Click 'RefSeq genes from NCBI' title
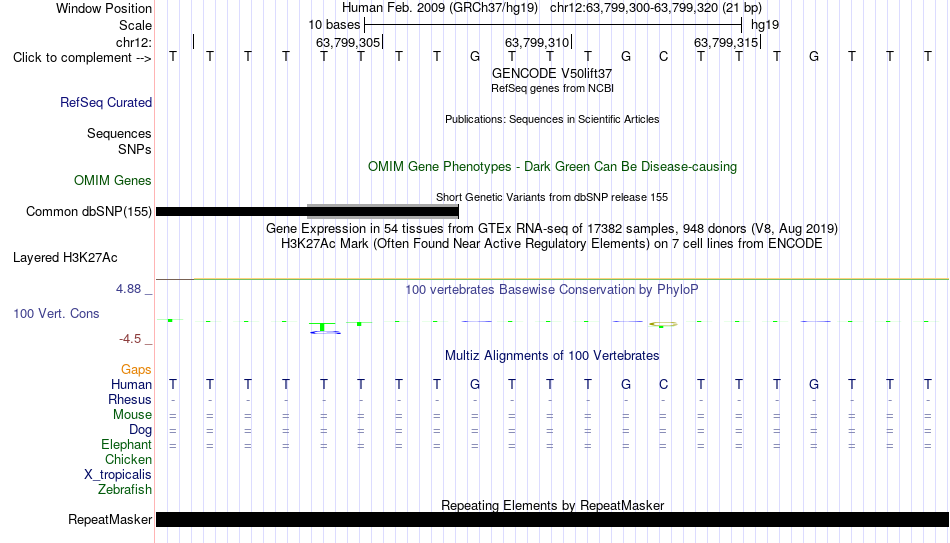Viewport: 950px width, 543px height. pyautogui.click(x=553, y=88)
